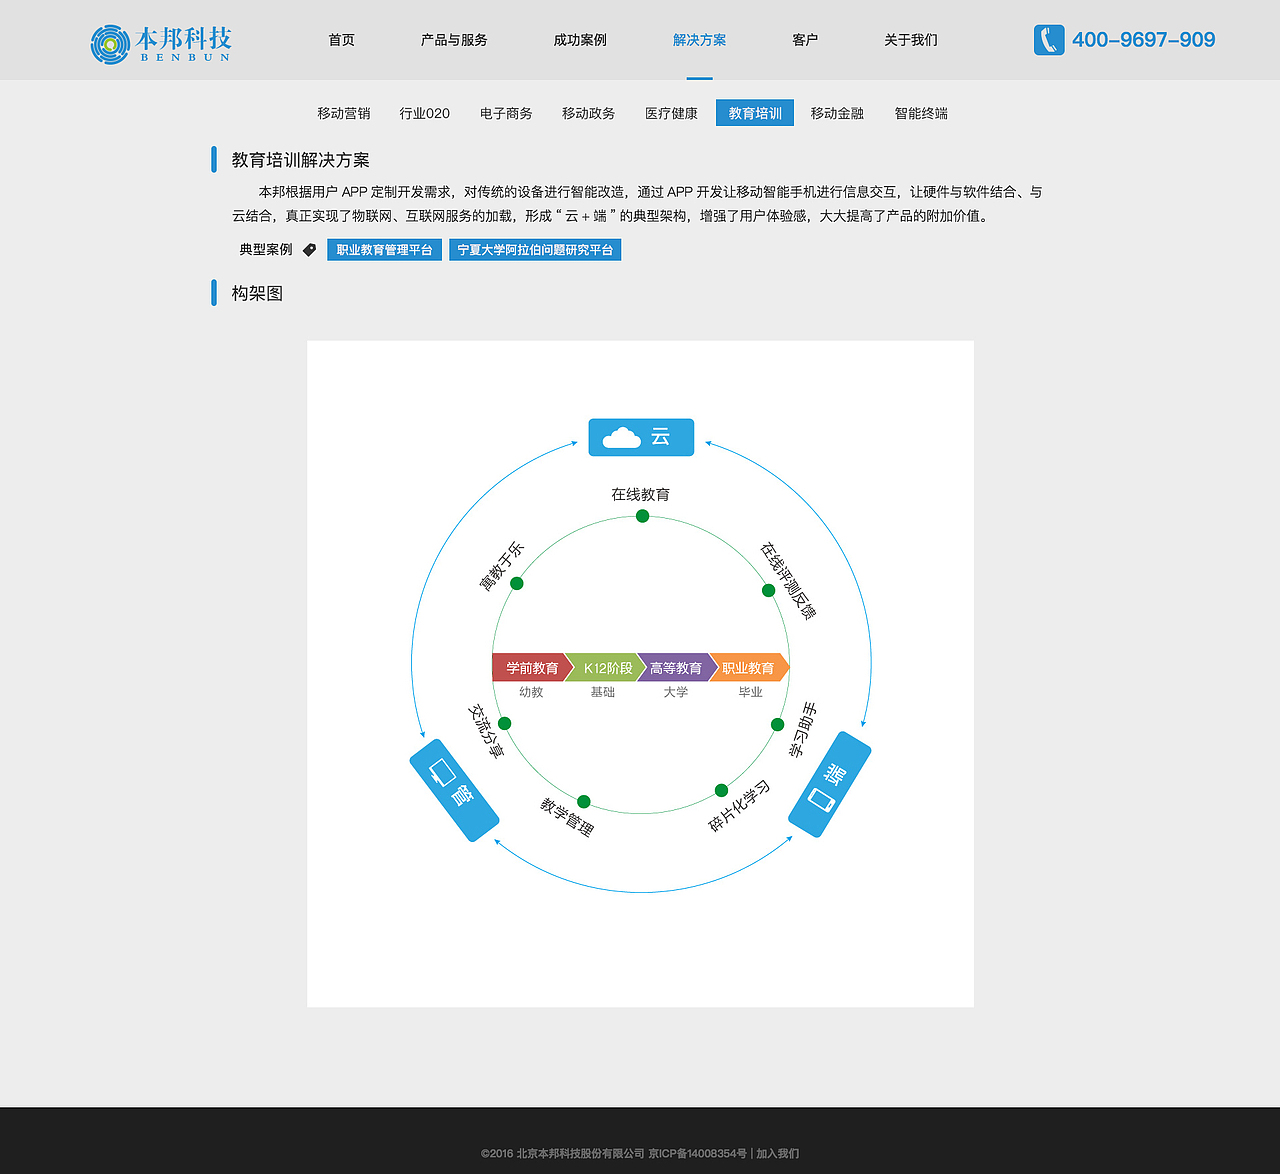Open the 解决方案 menu item
The height and width of the screenshot is (1174, 1280).
(x=699, y=40)
